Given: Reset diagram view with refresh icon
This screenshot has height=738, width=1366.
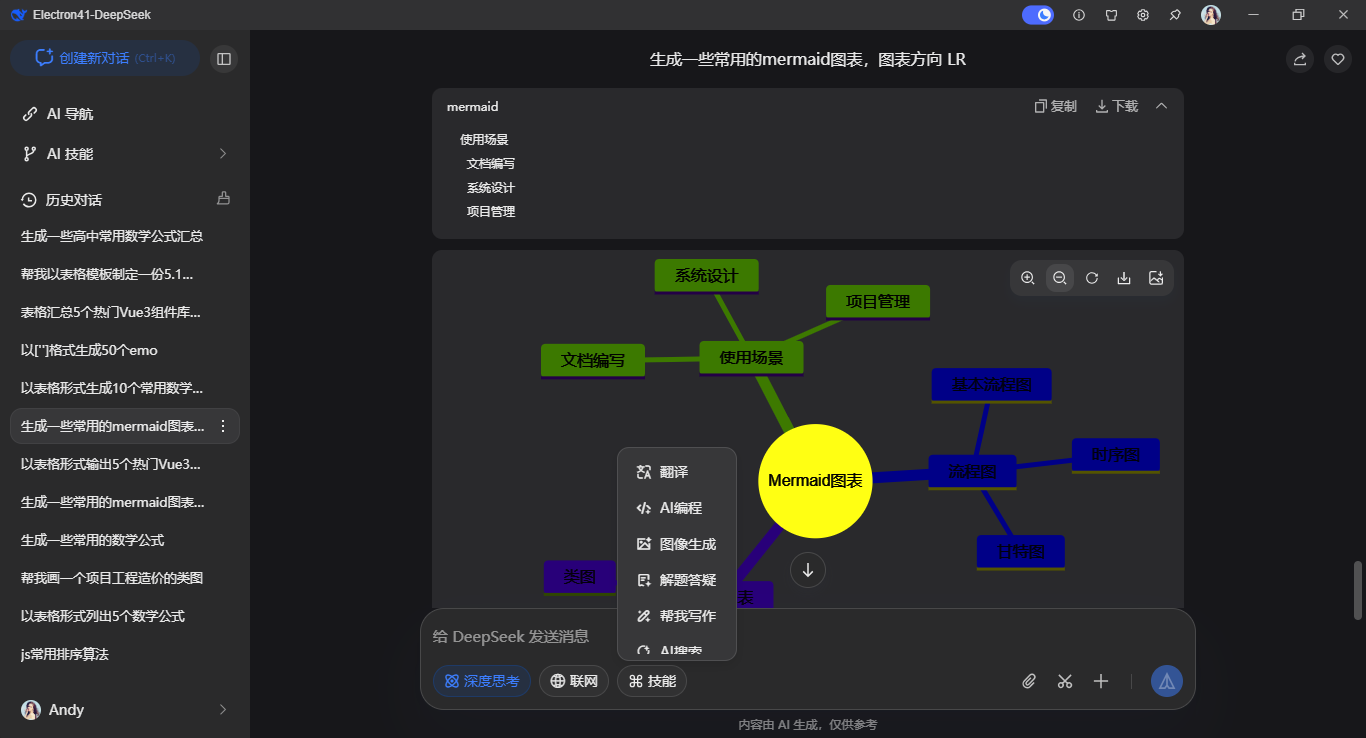Looking at the screenshot, I should click(x=1092, y=278).
